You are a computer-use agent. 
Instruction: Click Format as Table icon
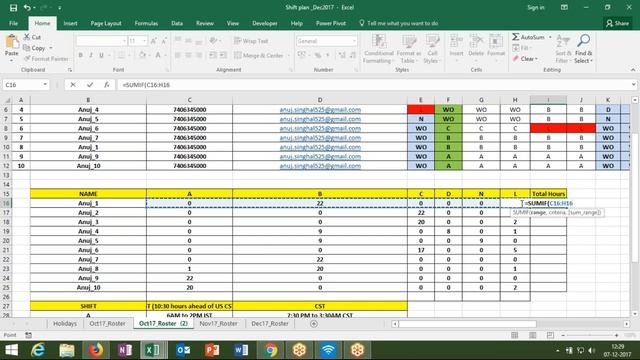coord(409,42)
